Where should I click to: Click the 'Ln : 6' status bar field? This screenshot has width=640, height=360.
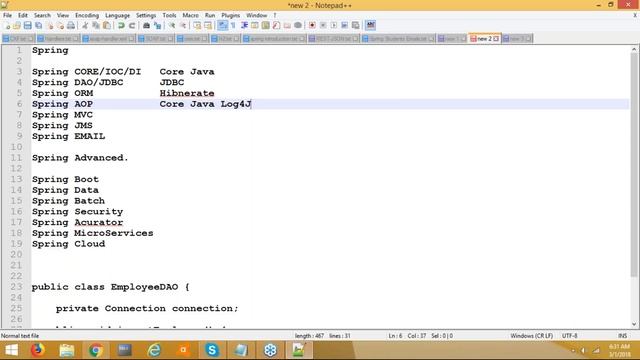(x=395, y=336)
